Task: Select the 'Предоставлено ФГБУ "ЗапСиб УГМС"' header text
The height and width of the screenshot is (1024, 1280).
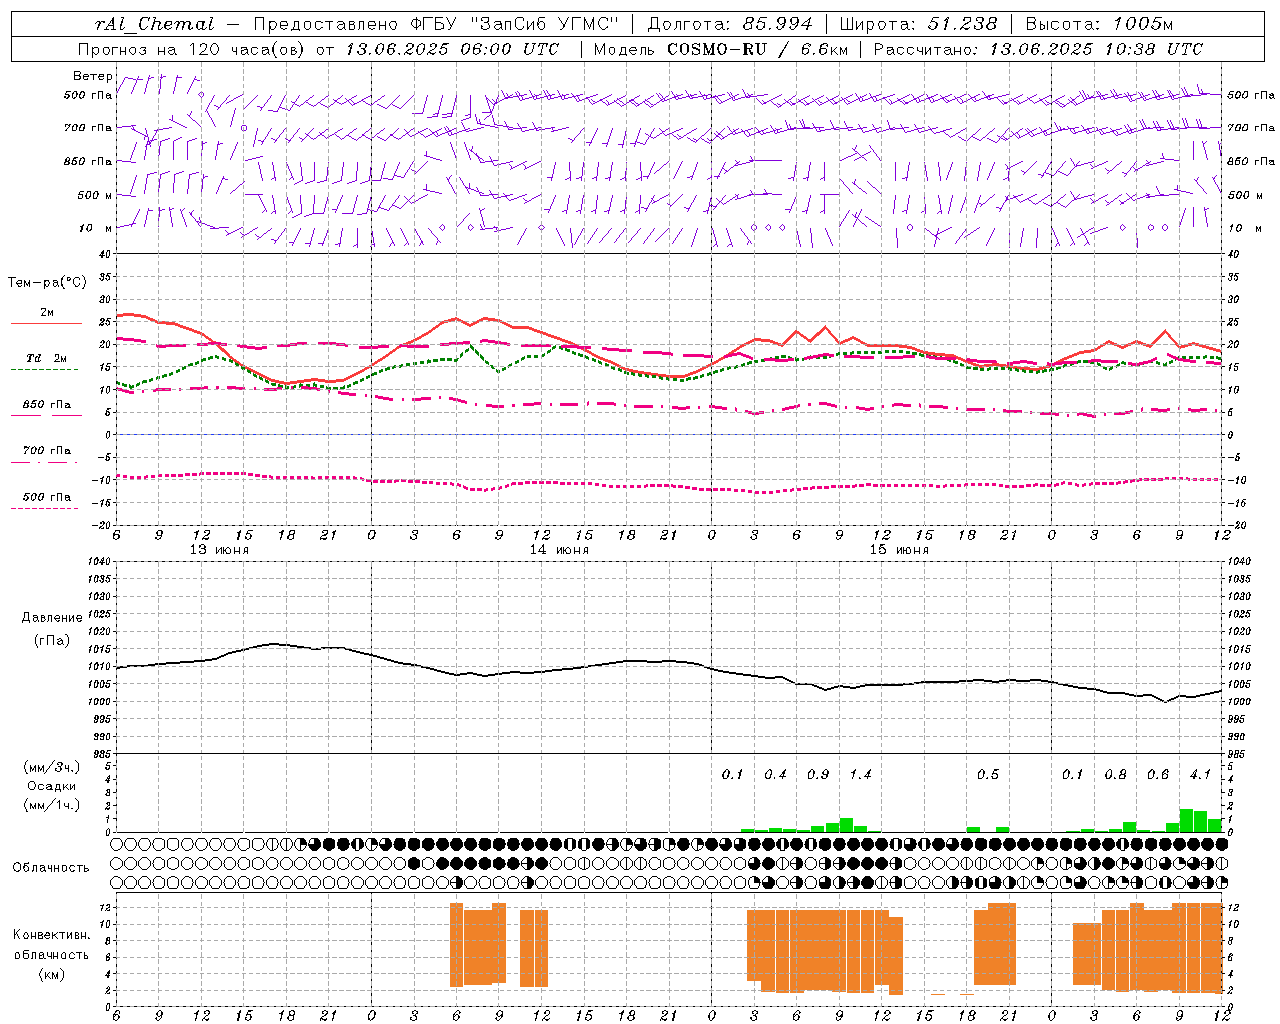Action: (x=436, y=24)
